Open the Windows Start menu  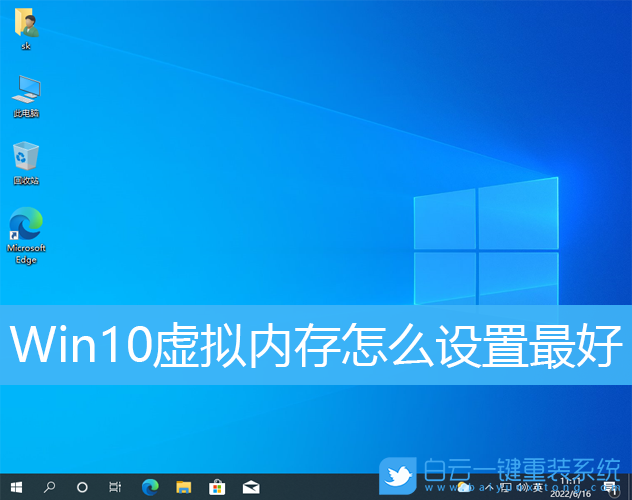tap(16, 488)
